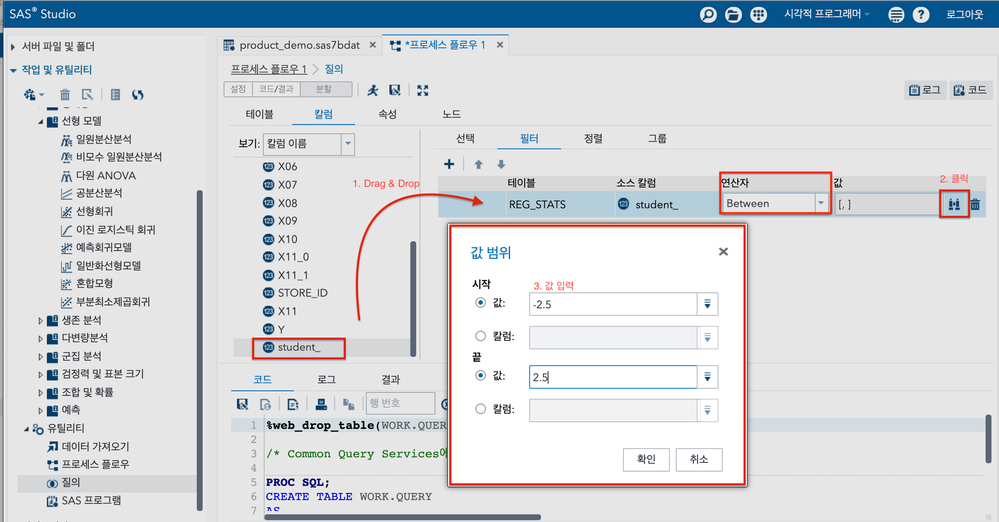The width and height of the screenshot is (999, 522).
Task: Open the applications grid icon in header
Action: point(758,14)
